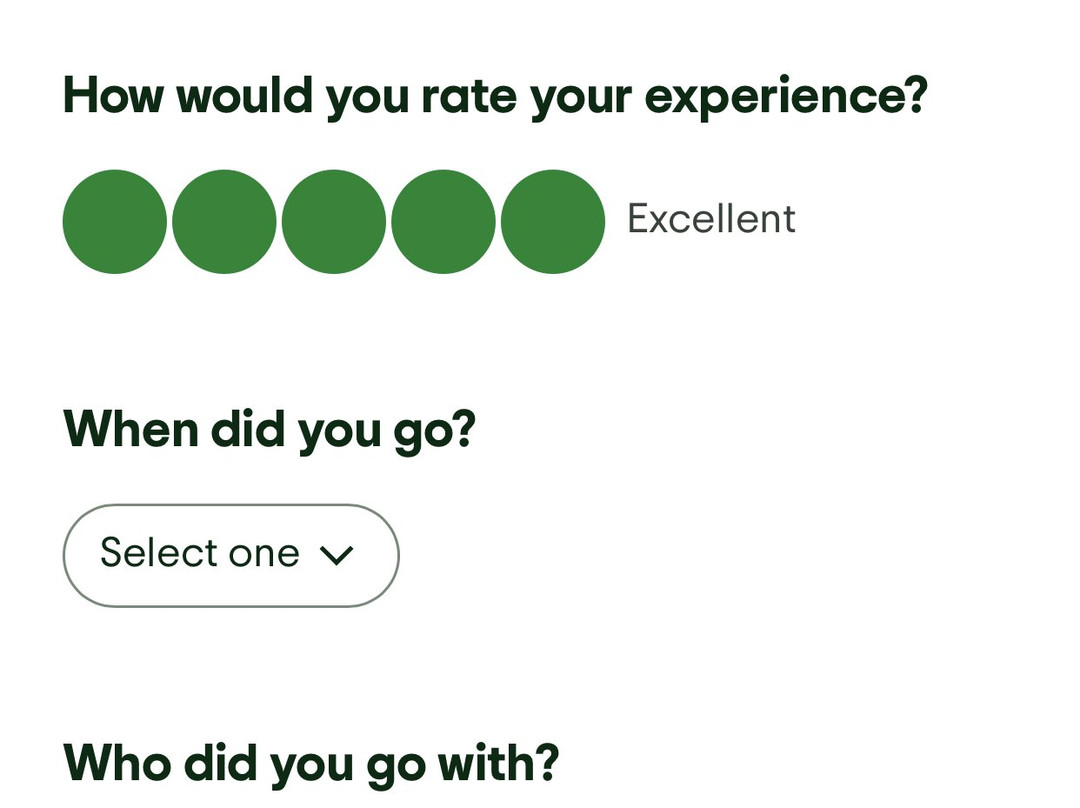Tap the fourth circle in the rating row

pyautogui.click(x=443, y=221)
